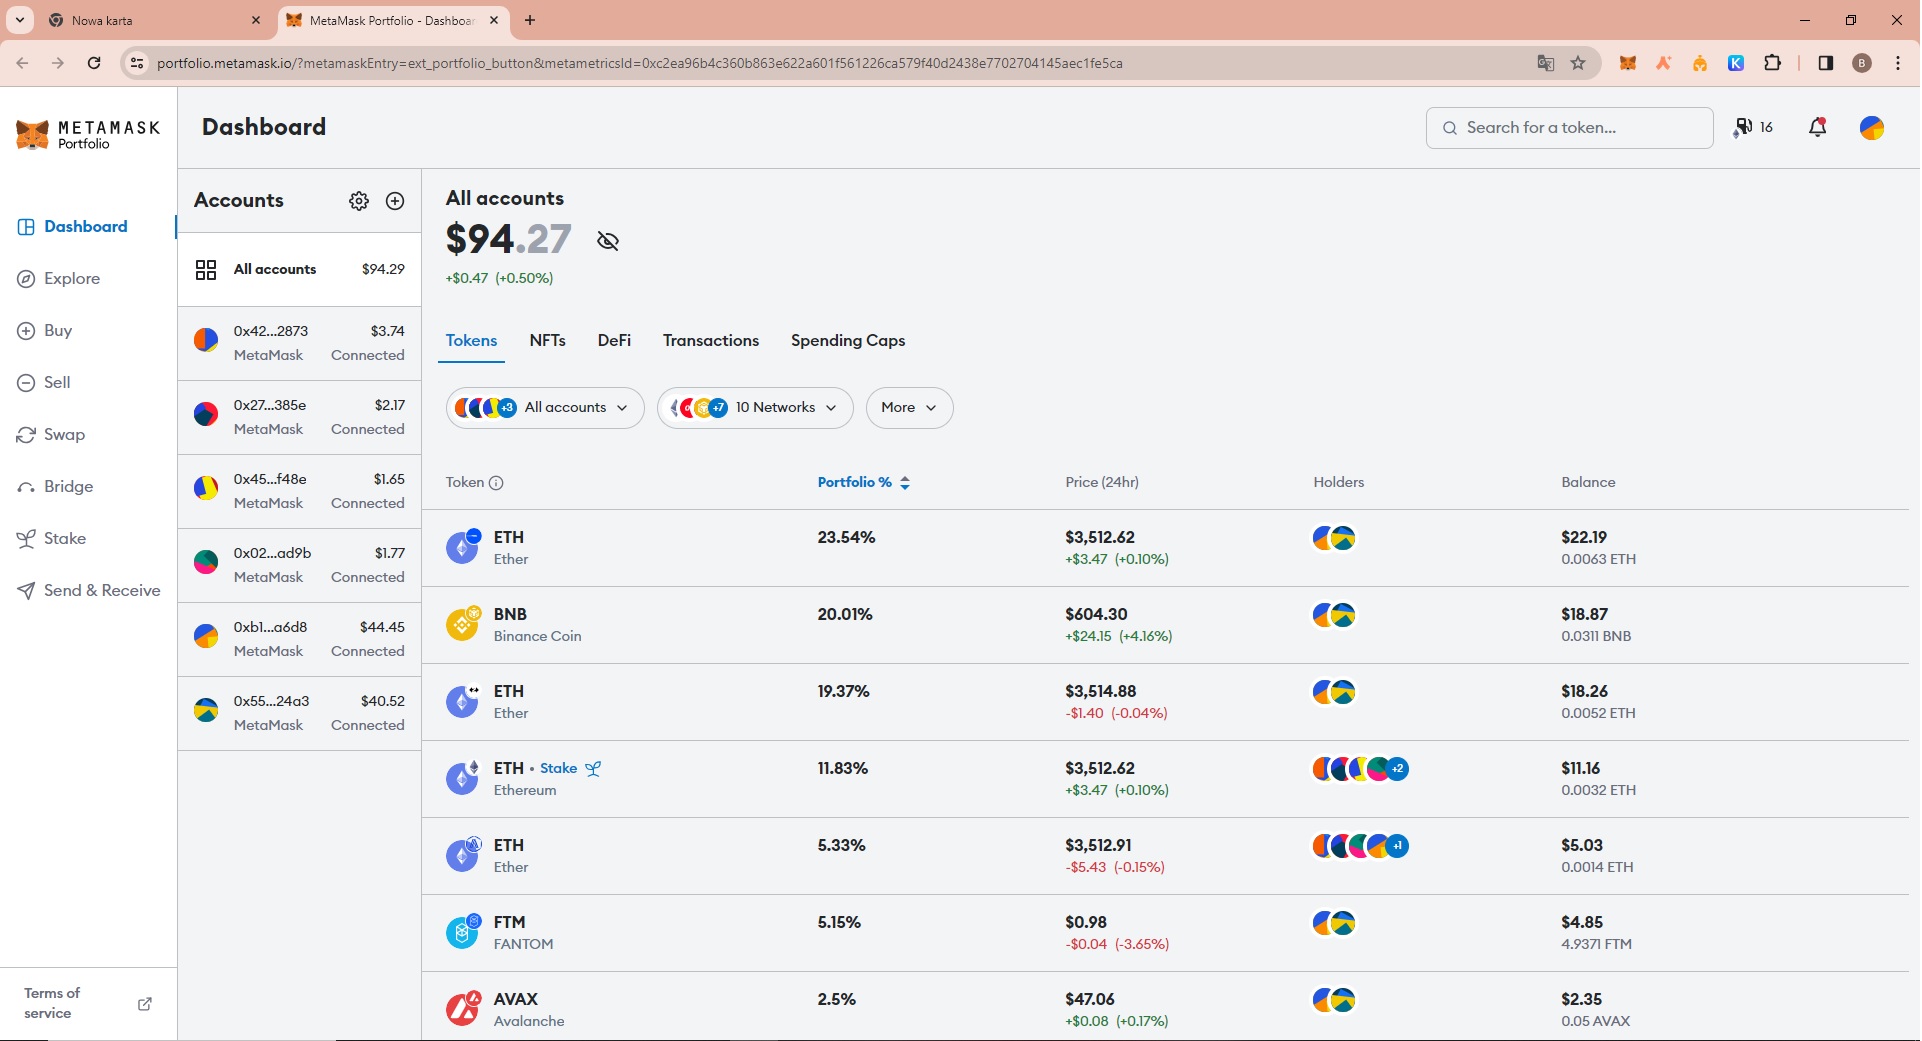This screenshot has width=1922, height=1041.
Task: Click the ETH token icon at 19.37%
Action: click(x=463, y=701)
